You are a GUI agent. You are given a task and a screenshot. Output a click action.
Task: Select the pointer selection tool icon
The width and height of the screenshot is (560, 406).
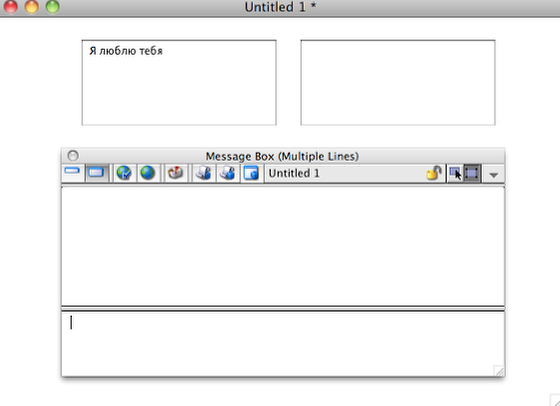tap(455, 174)
